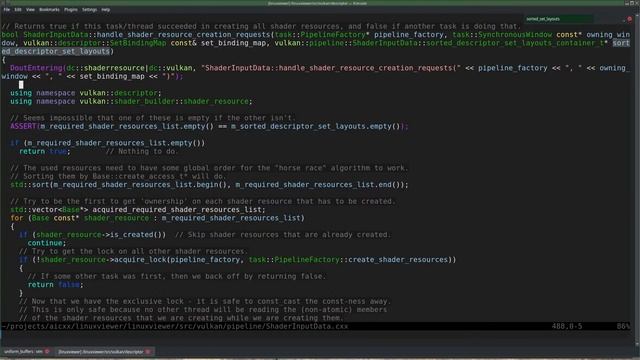Click the 'for (Base const* shader_resource' loop line
The width and height of the screenshot is (640, 360).
(x=157, y=218)
